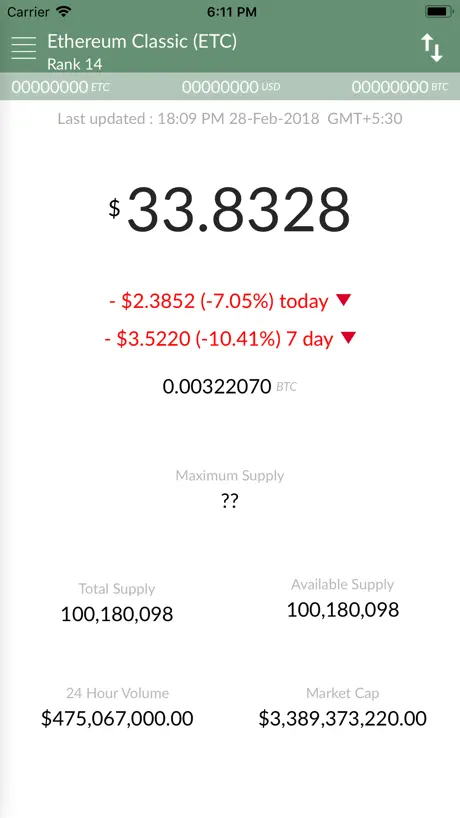Tap the up-down swap arrows icon

pos(432,48)
